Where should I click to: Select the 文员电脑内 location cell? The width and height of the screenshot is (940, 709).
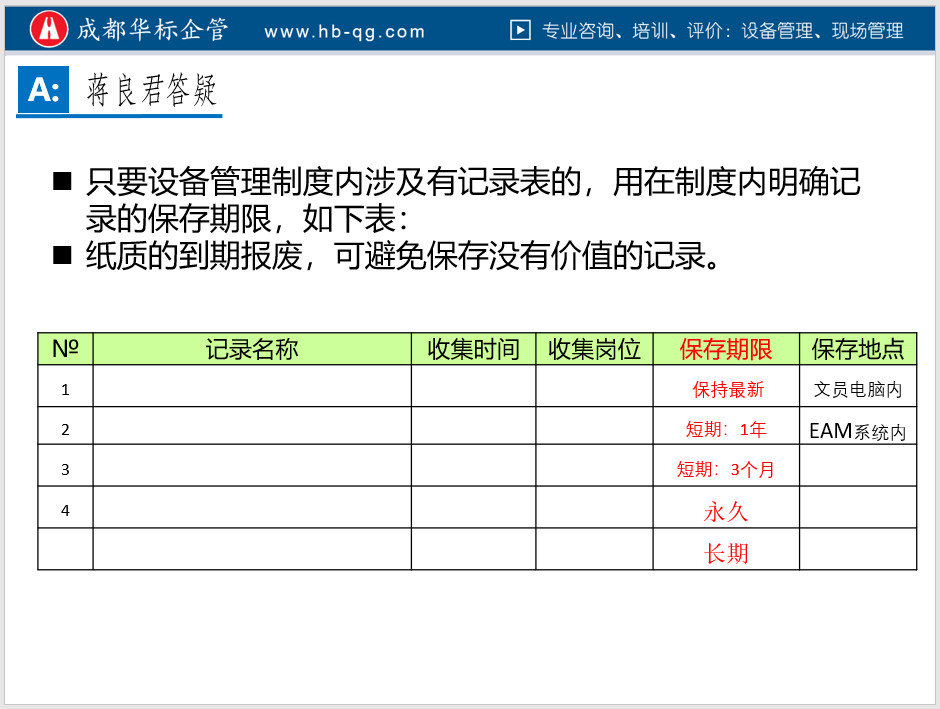(x=858, y=389)
